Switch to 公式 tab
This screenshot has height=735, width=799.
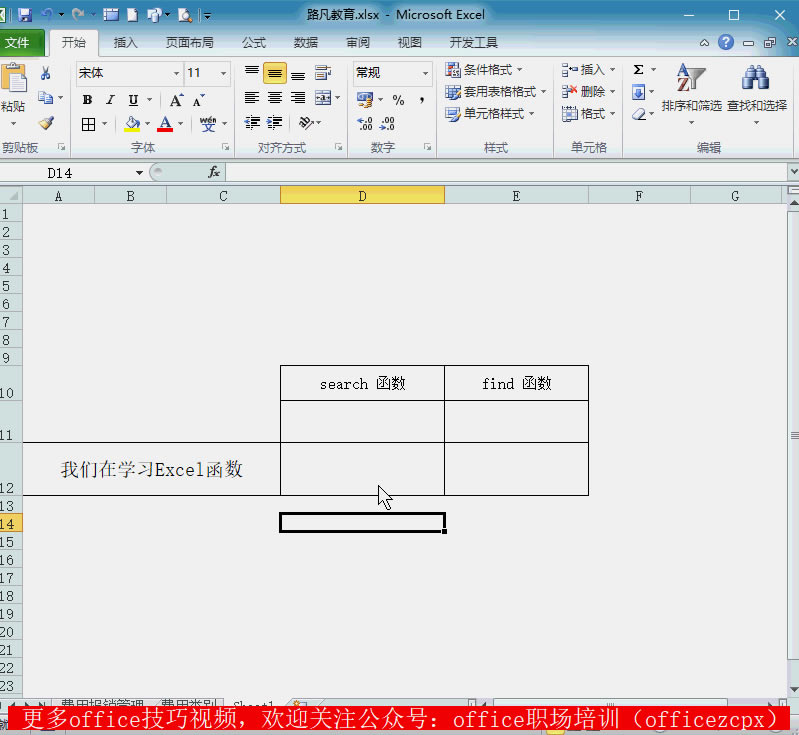pyautogui.click(x=254, y=43)
